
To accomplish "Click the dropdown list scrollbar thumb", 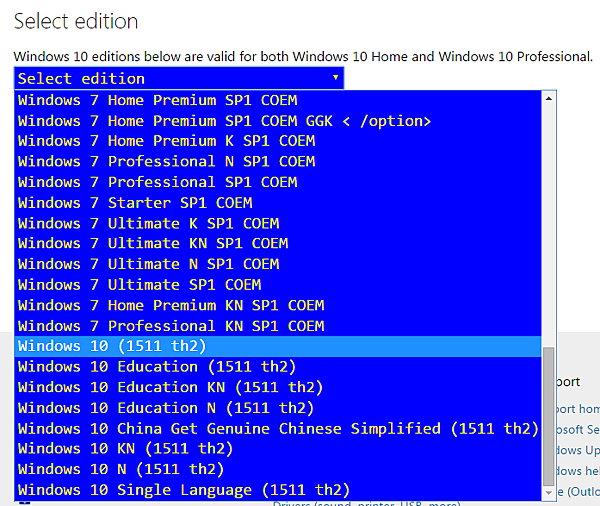I will click(549, 416).
